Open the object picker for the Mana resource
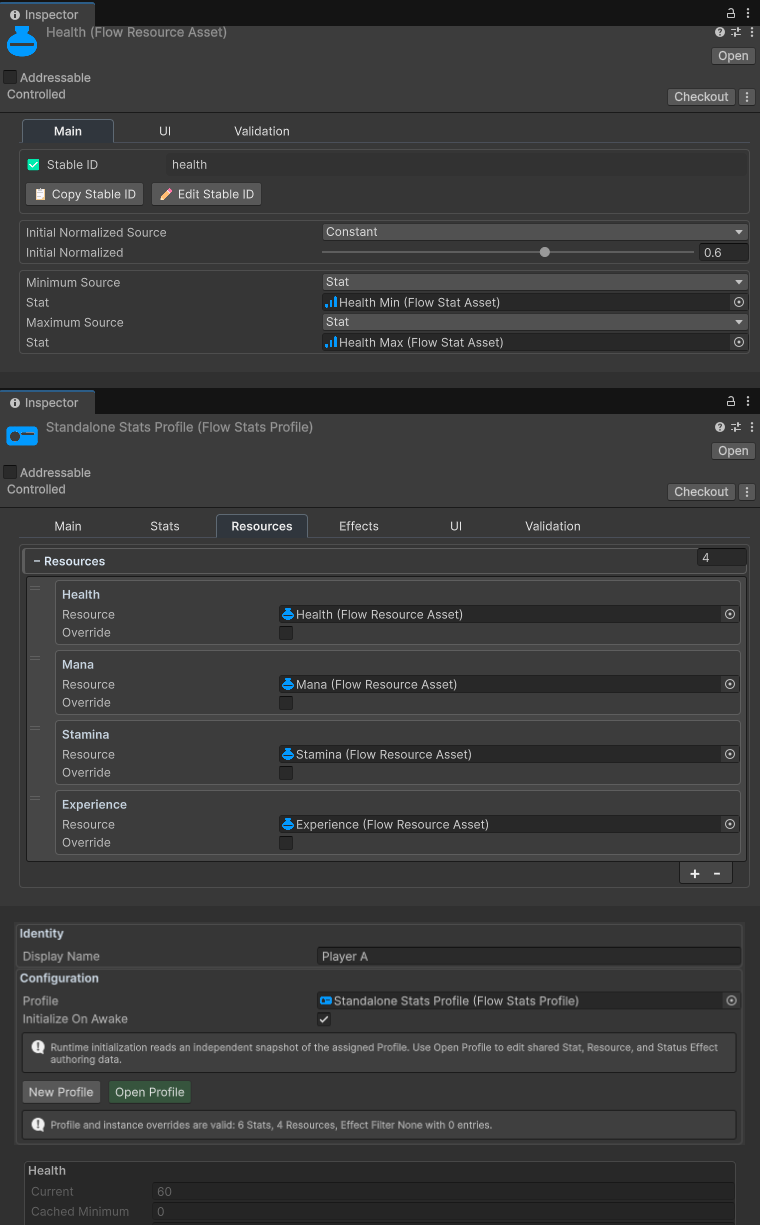The image size is (760, 1225). (730, 684)
